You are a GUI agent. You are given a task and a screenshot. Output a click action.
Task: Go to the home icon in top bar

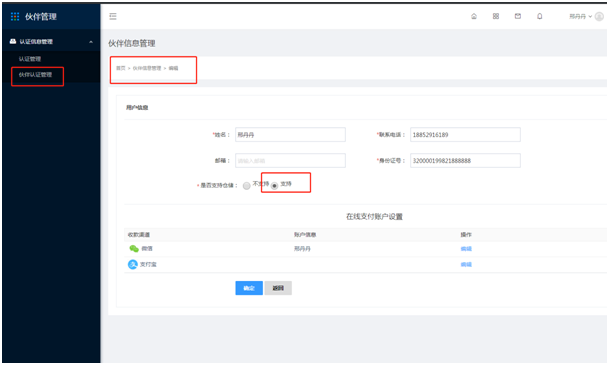474,16
